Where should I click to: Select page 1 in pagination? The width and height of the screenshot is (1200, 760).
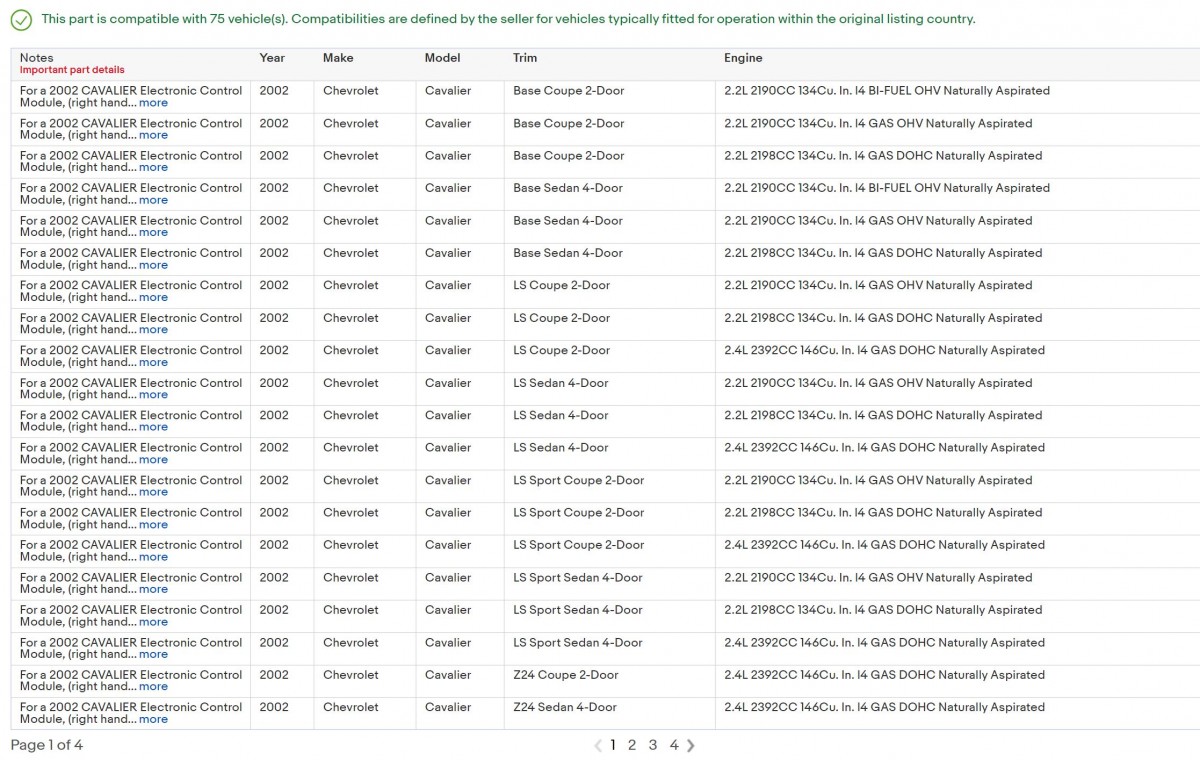(x=613, y=745)
